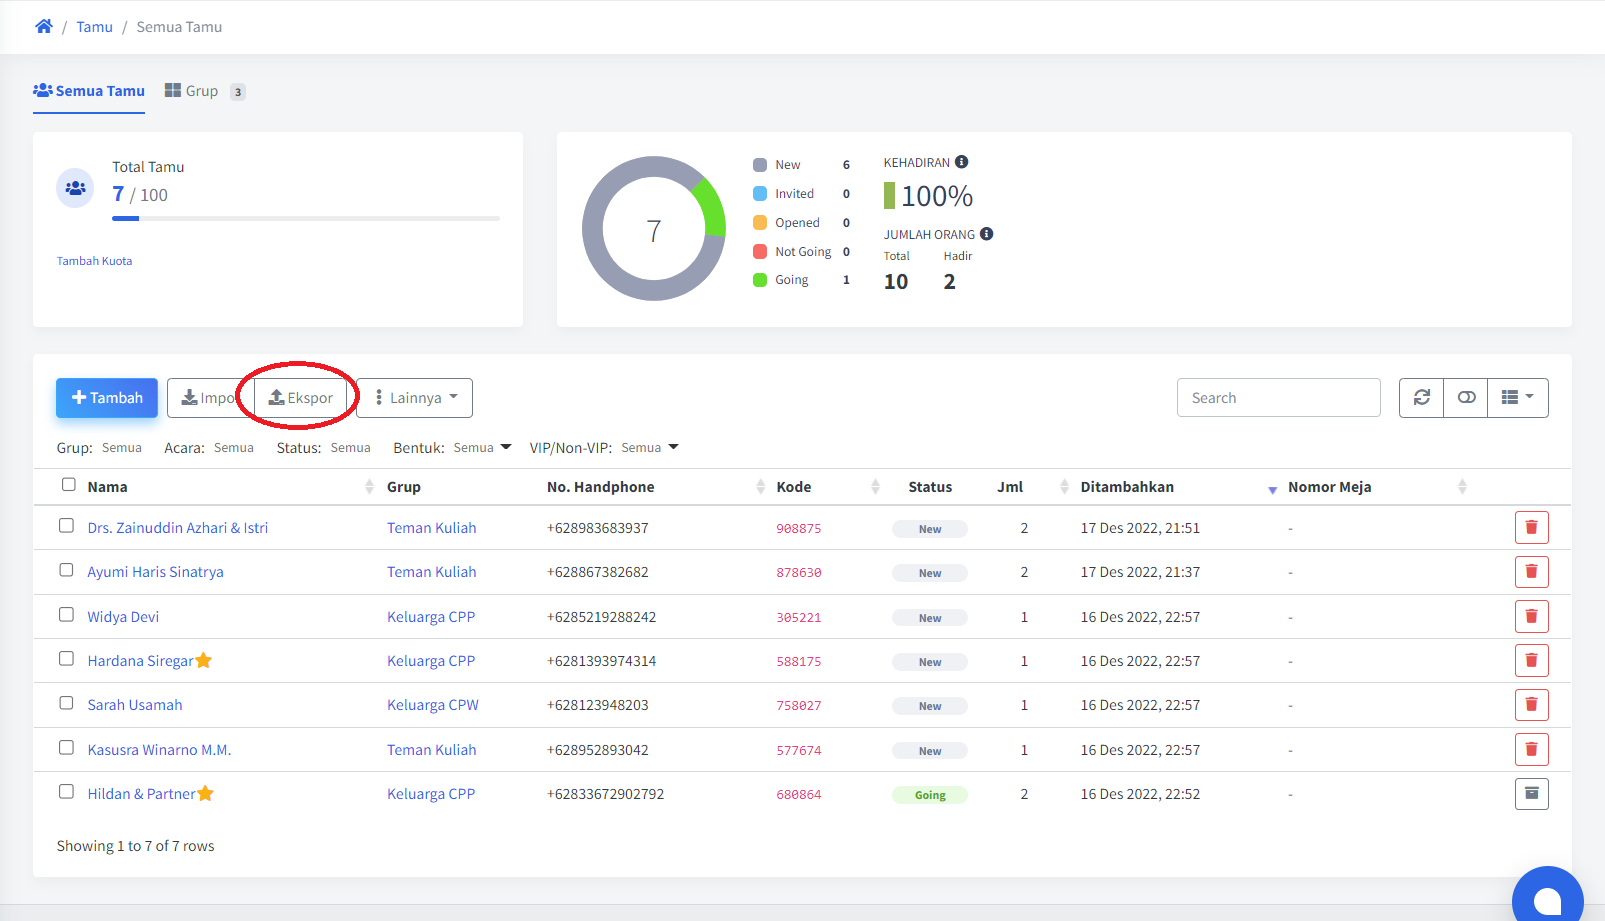Sort by the Kode column
1605x921 pixels.
point(828,487)
